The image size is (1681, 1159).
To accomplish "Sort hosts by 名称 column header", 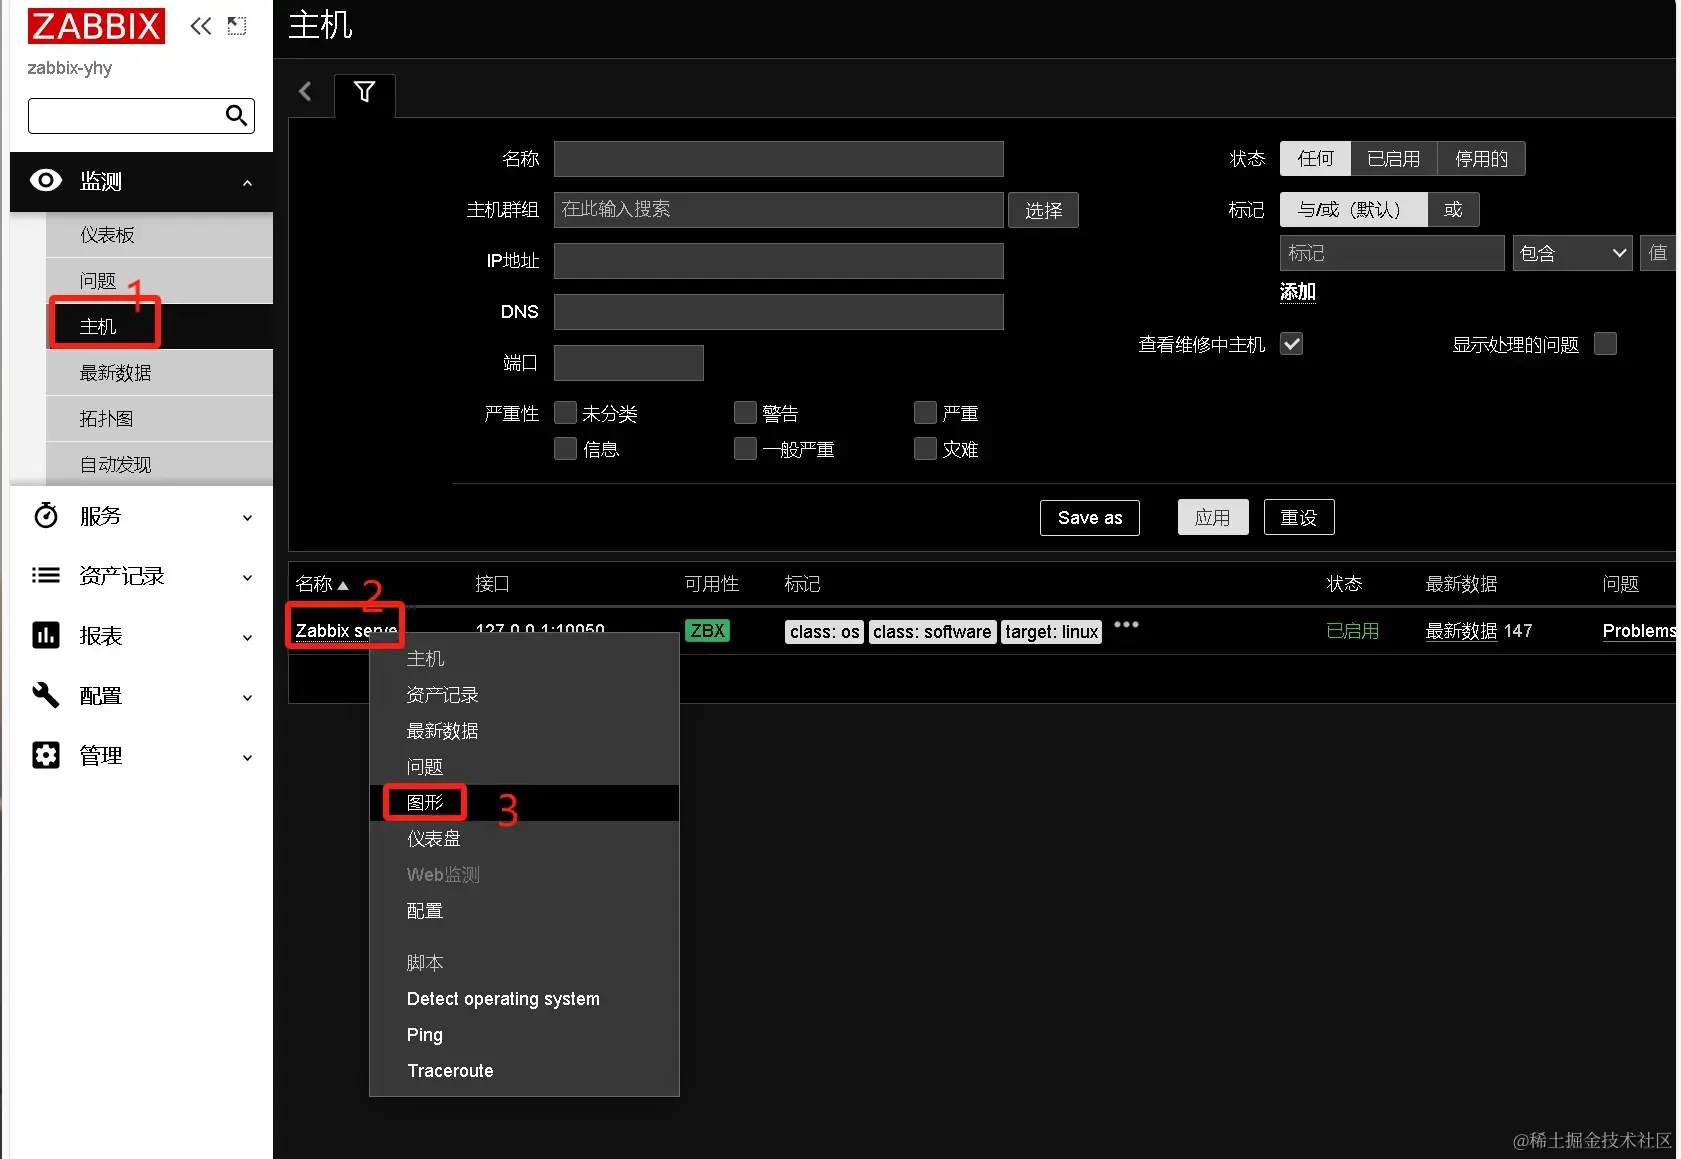I will pos(322,584).
